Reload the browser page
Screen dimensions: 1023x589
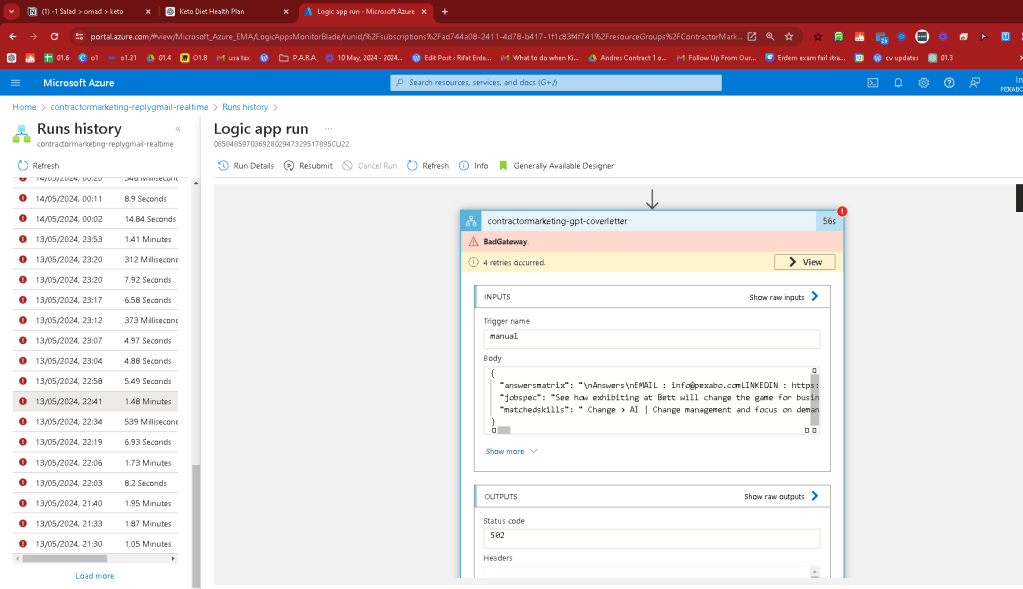point(55,37)
